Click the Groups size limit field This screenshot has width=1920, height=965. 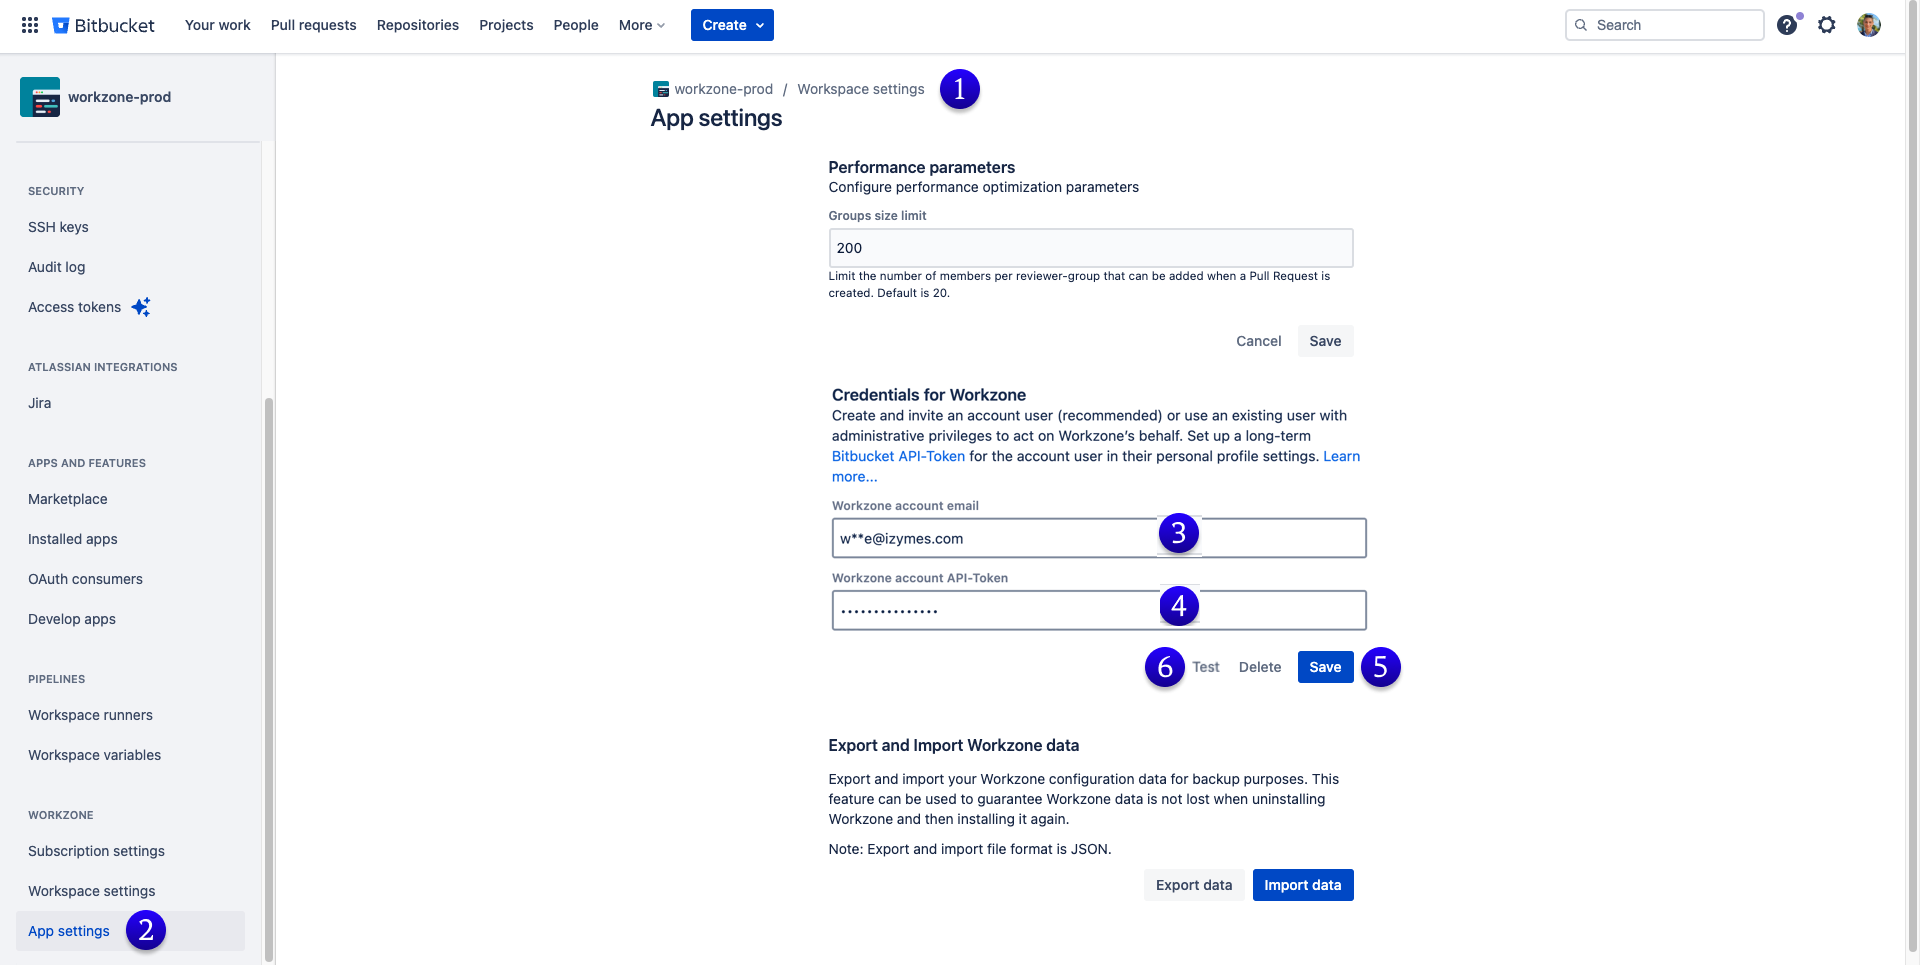pyautogui.click(x=1090, y=248)
